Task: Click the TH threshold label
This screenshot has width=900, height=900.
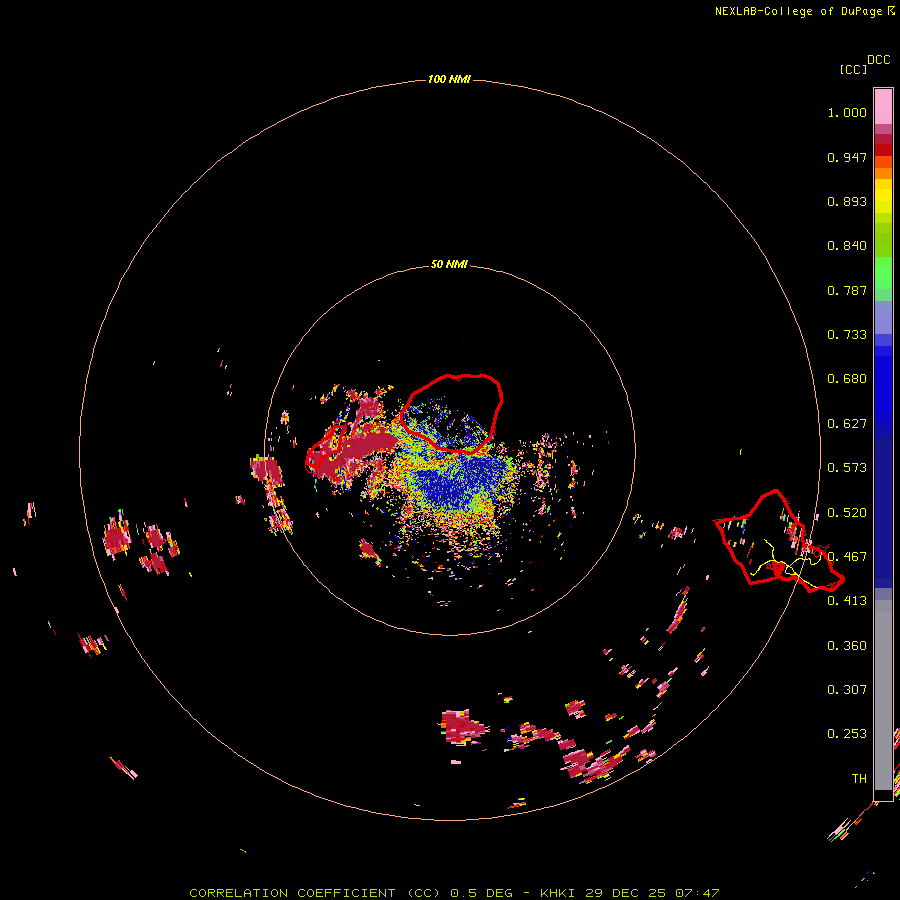Action: click(859, 779)
